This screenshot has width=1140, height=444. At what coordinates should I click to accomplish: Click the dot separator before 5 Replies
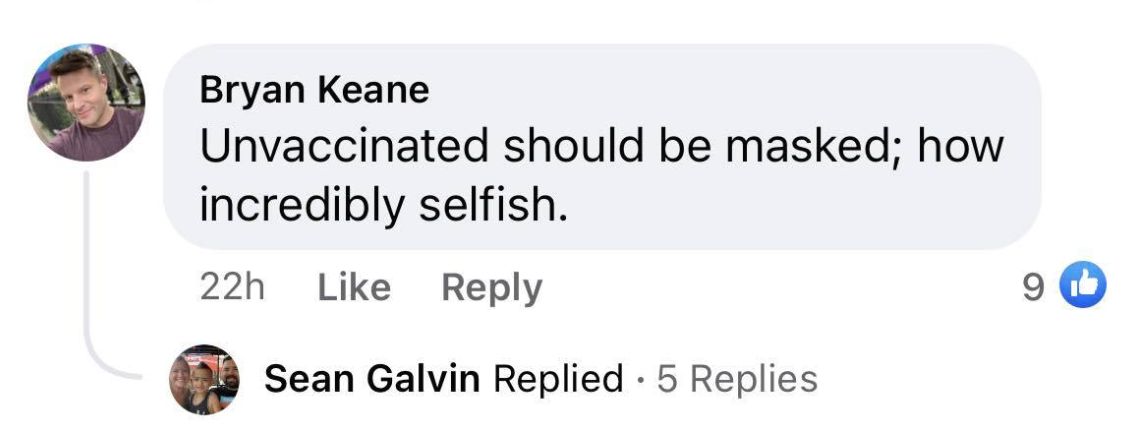click(x=640, y=380)
